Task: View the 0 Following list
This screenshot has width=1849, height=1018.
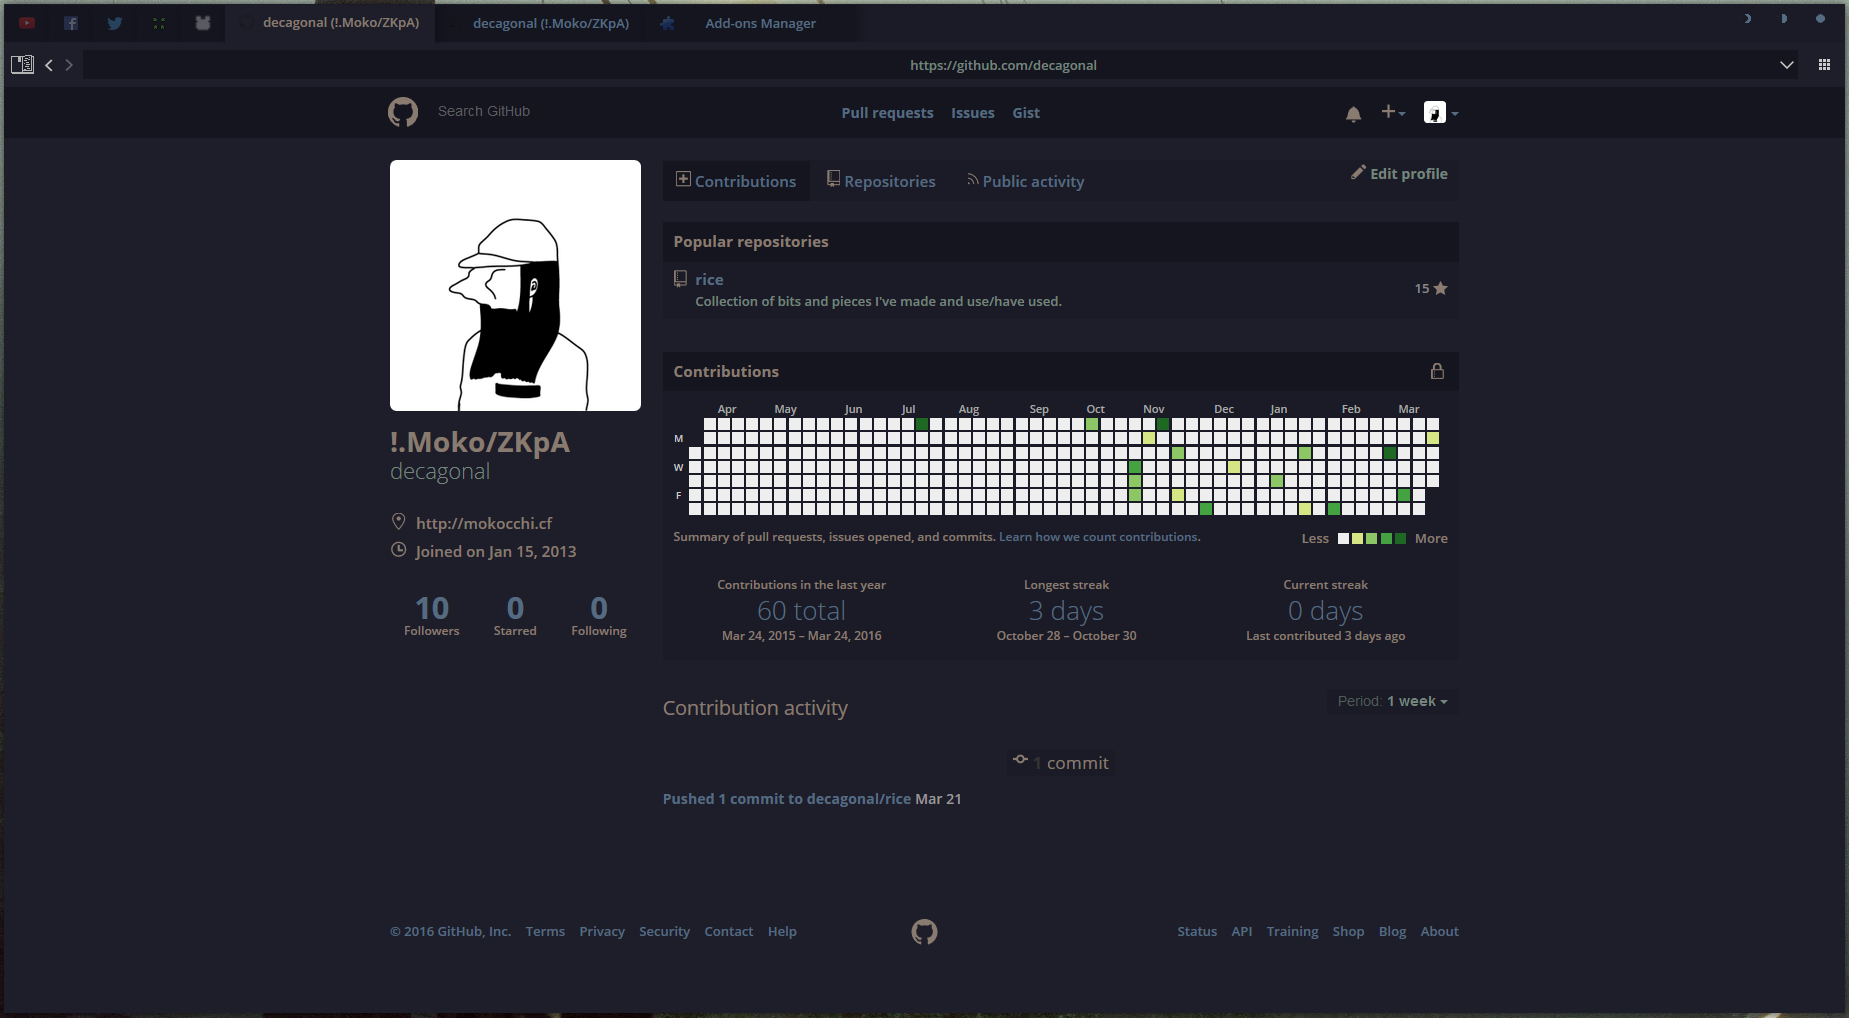Action: (x=599, y=615)
